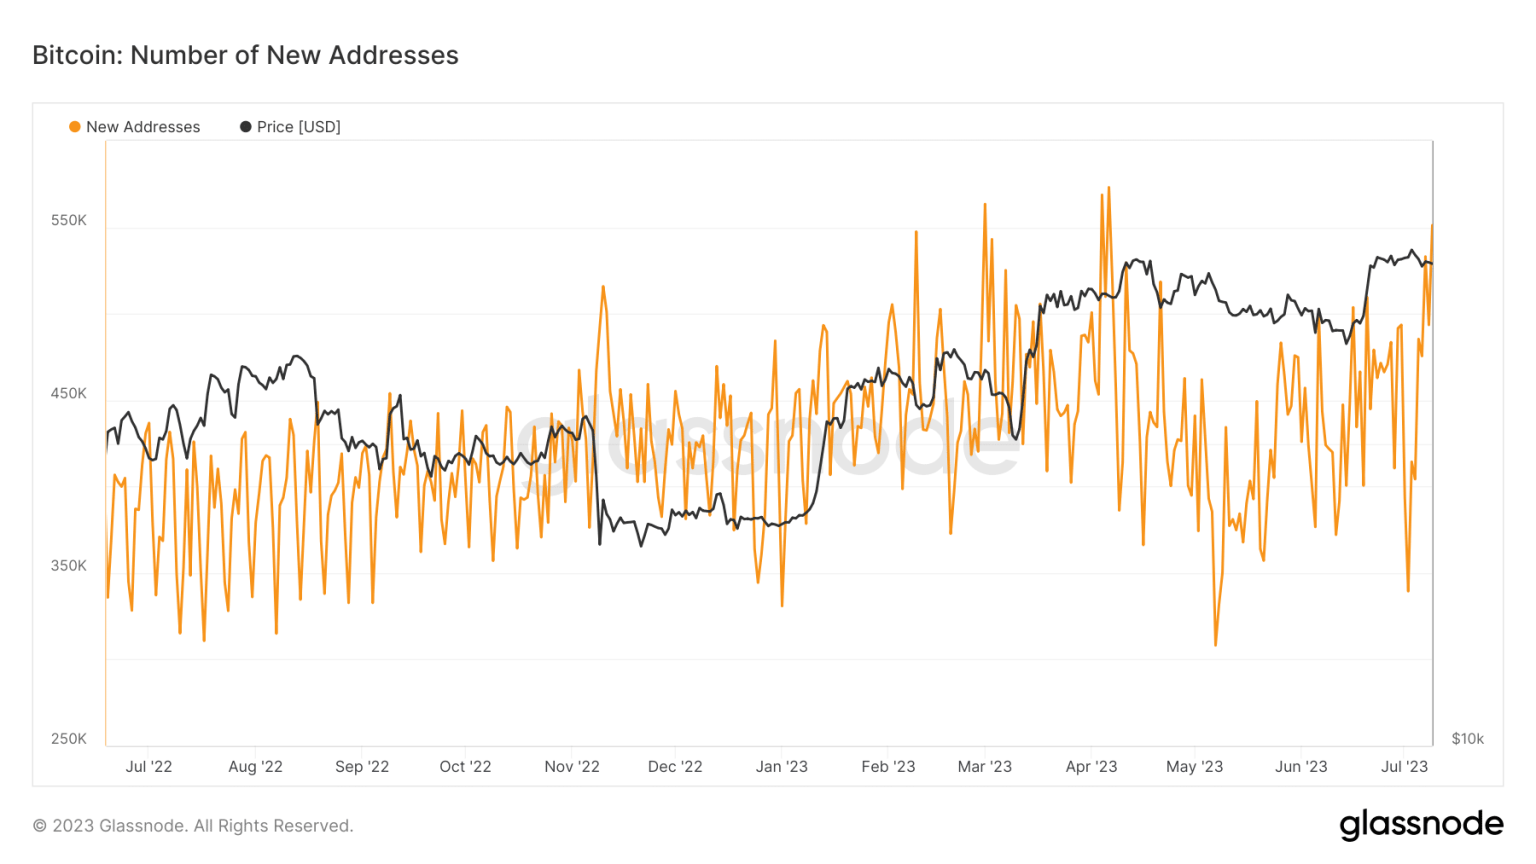Toggle the New Addresses series label
The height and width of the screenshot is (864, 1536).
(x=143, y=127)
